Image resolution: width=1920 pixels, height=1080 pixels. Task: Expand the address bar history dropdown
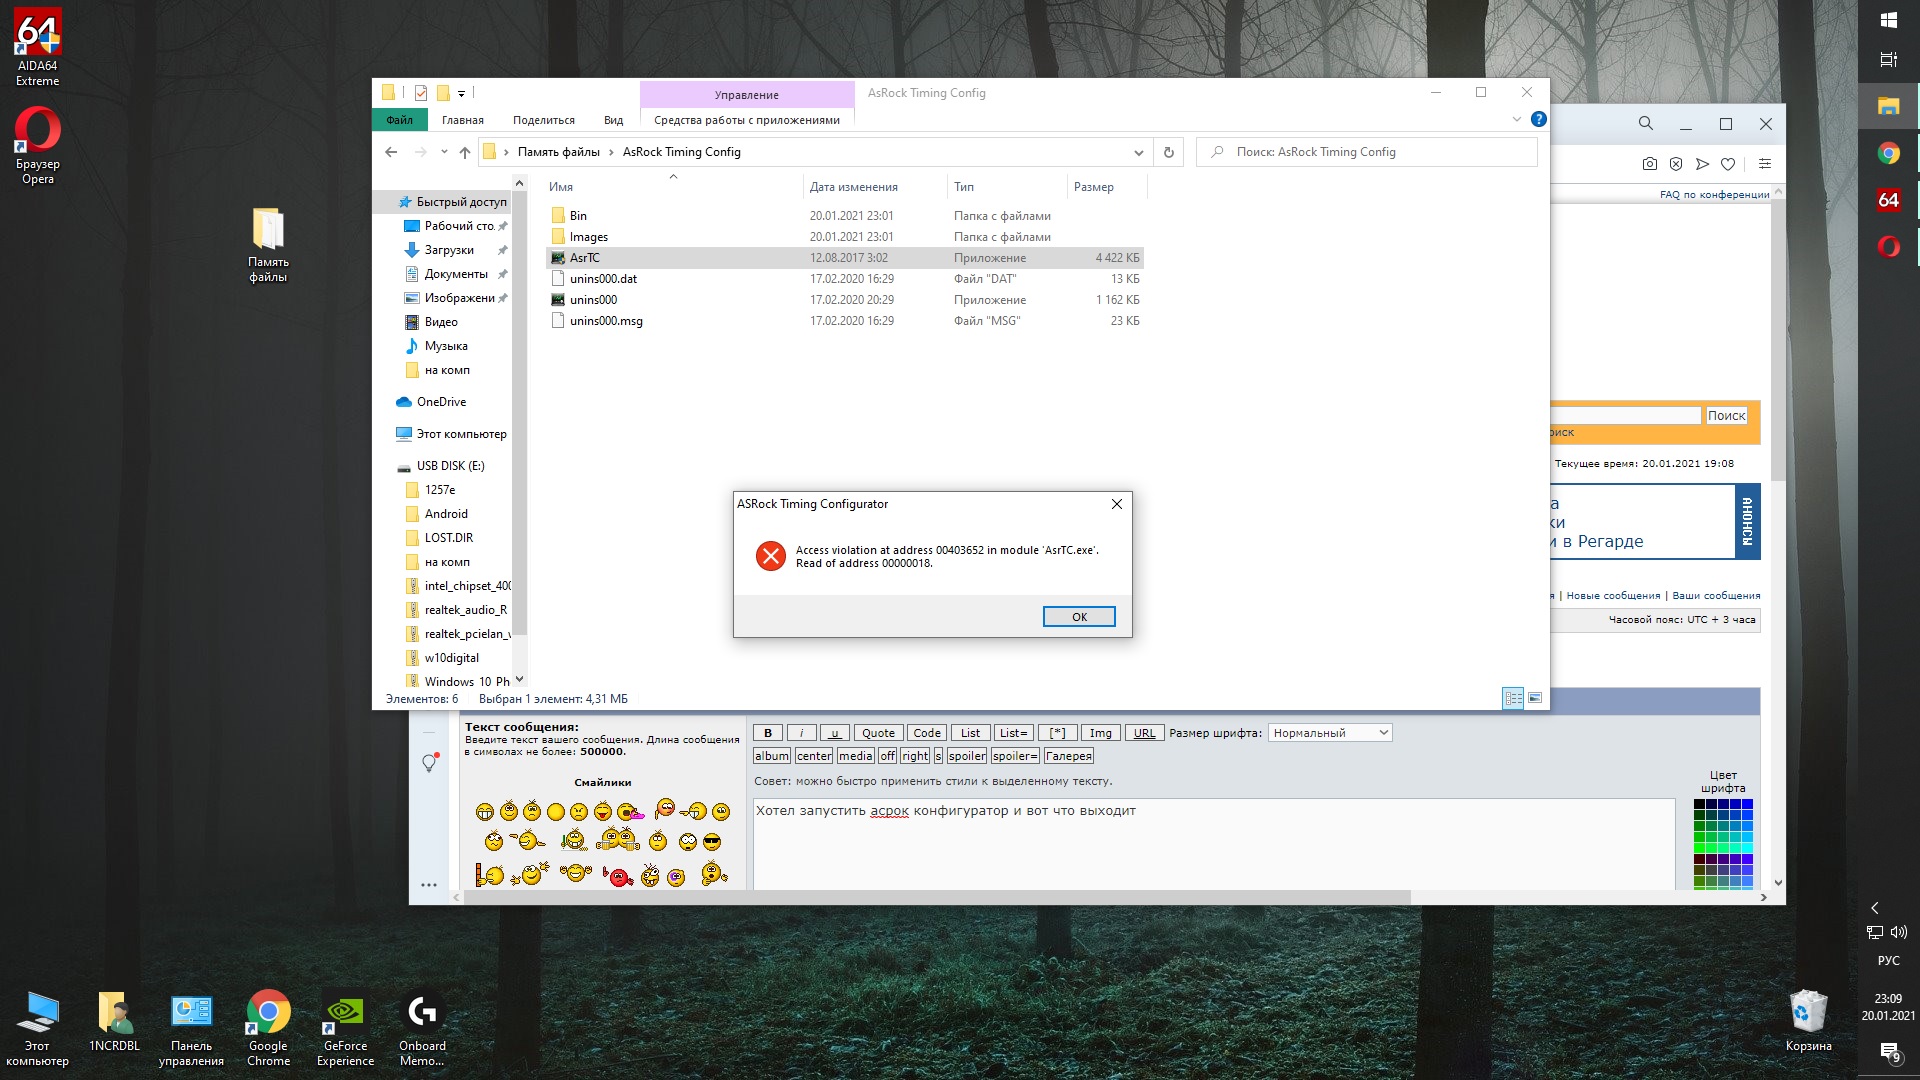tap(1138, 153)
